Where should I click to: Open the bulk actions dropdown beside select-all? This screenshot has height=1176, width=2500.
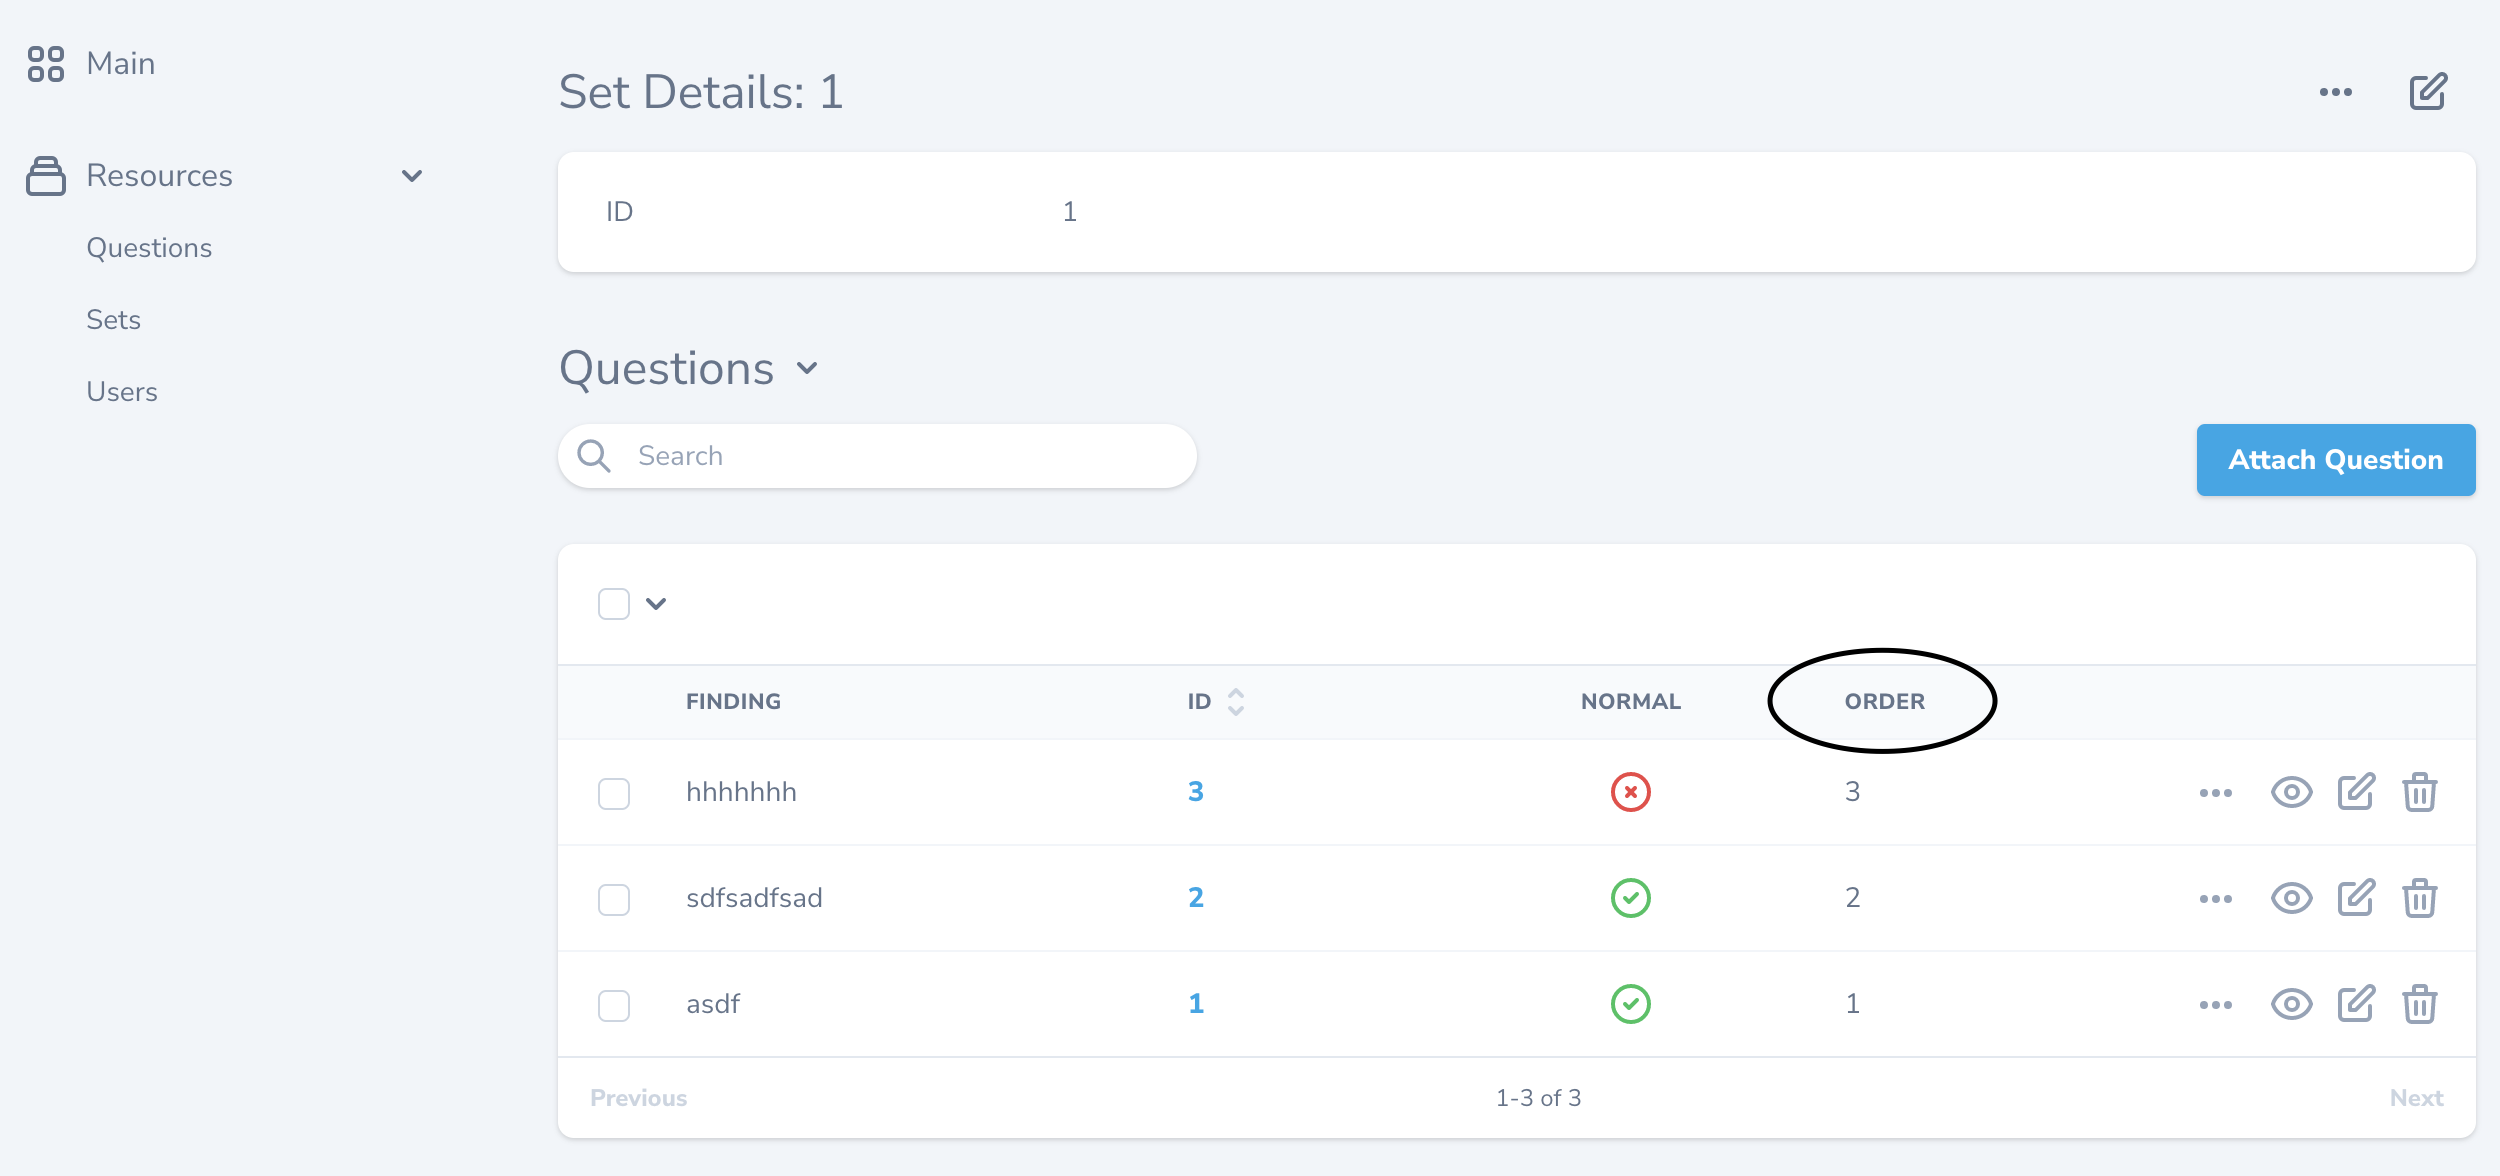pos(657,603)
